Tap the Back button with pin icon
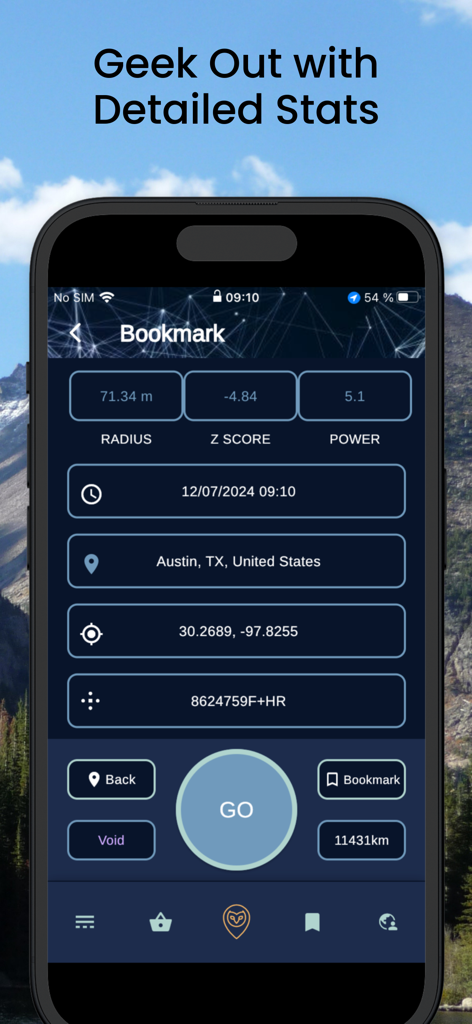Image resolution: width=472 pixels, height=1024 pixels. click(112, 779)
